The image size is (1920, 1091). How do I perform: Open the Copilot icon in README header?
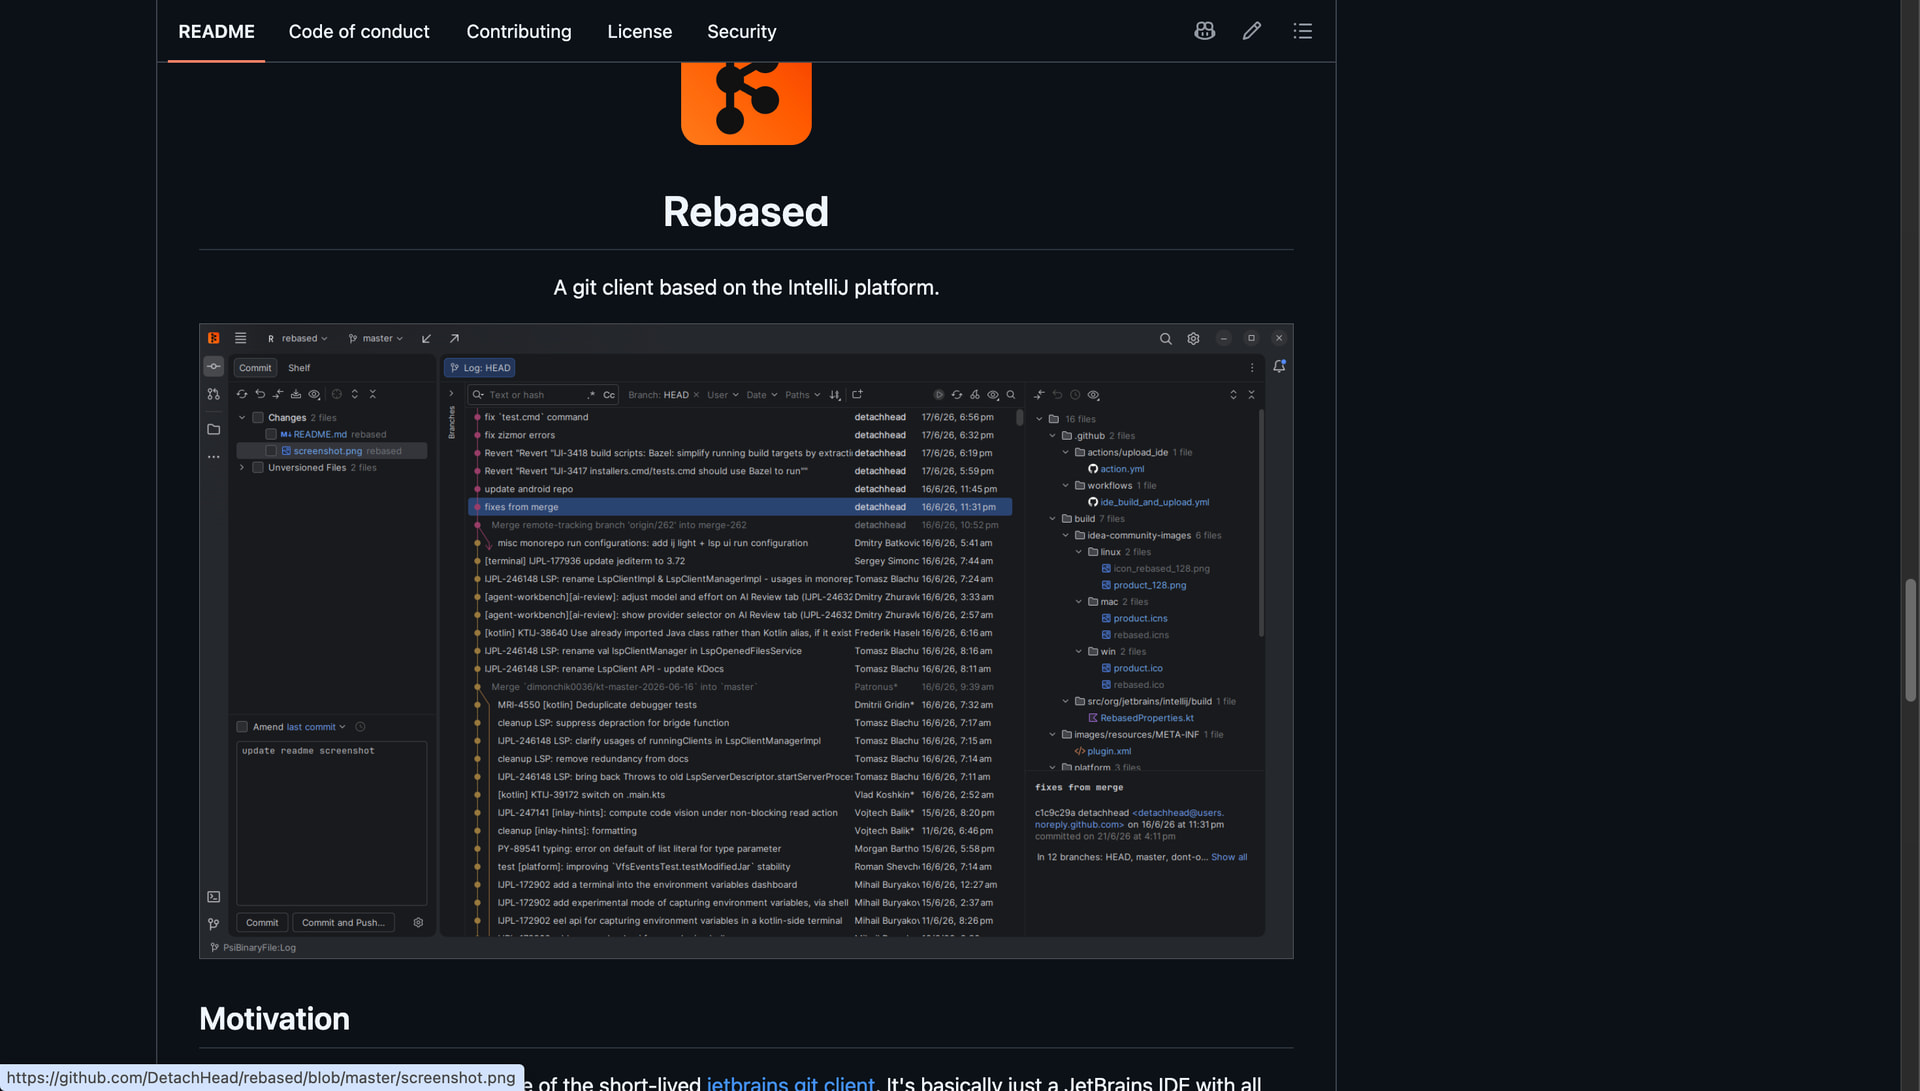1204,31
